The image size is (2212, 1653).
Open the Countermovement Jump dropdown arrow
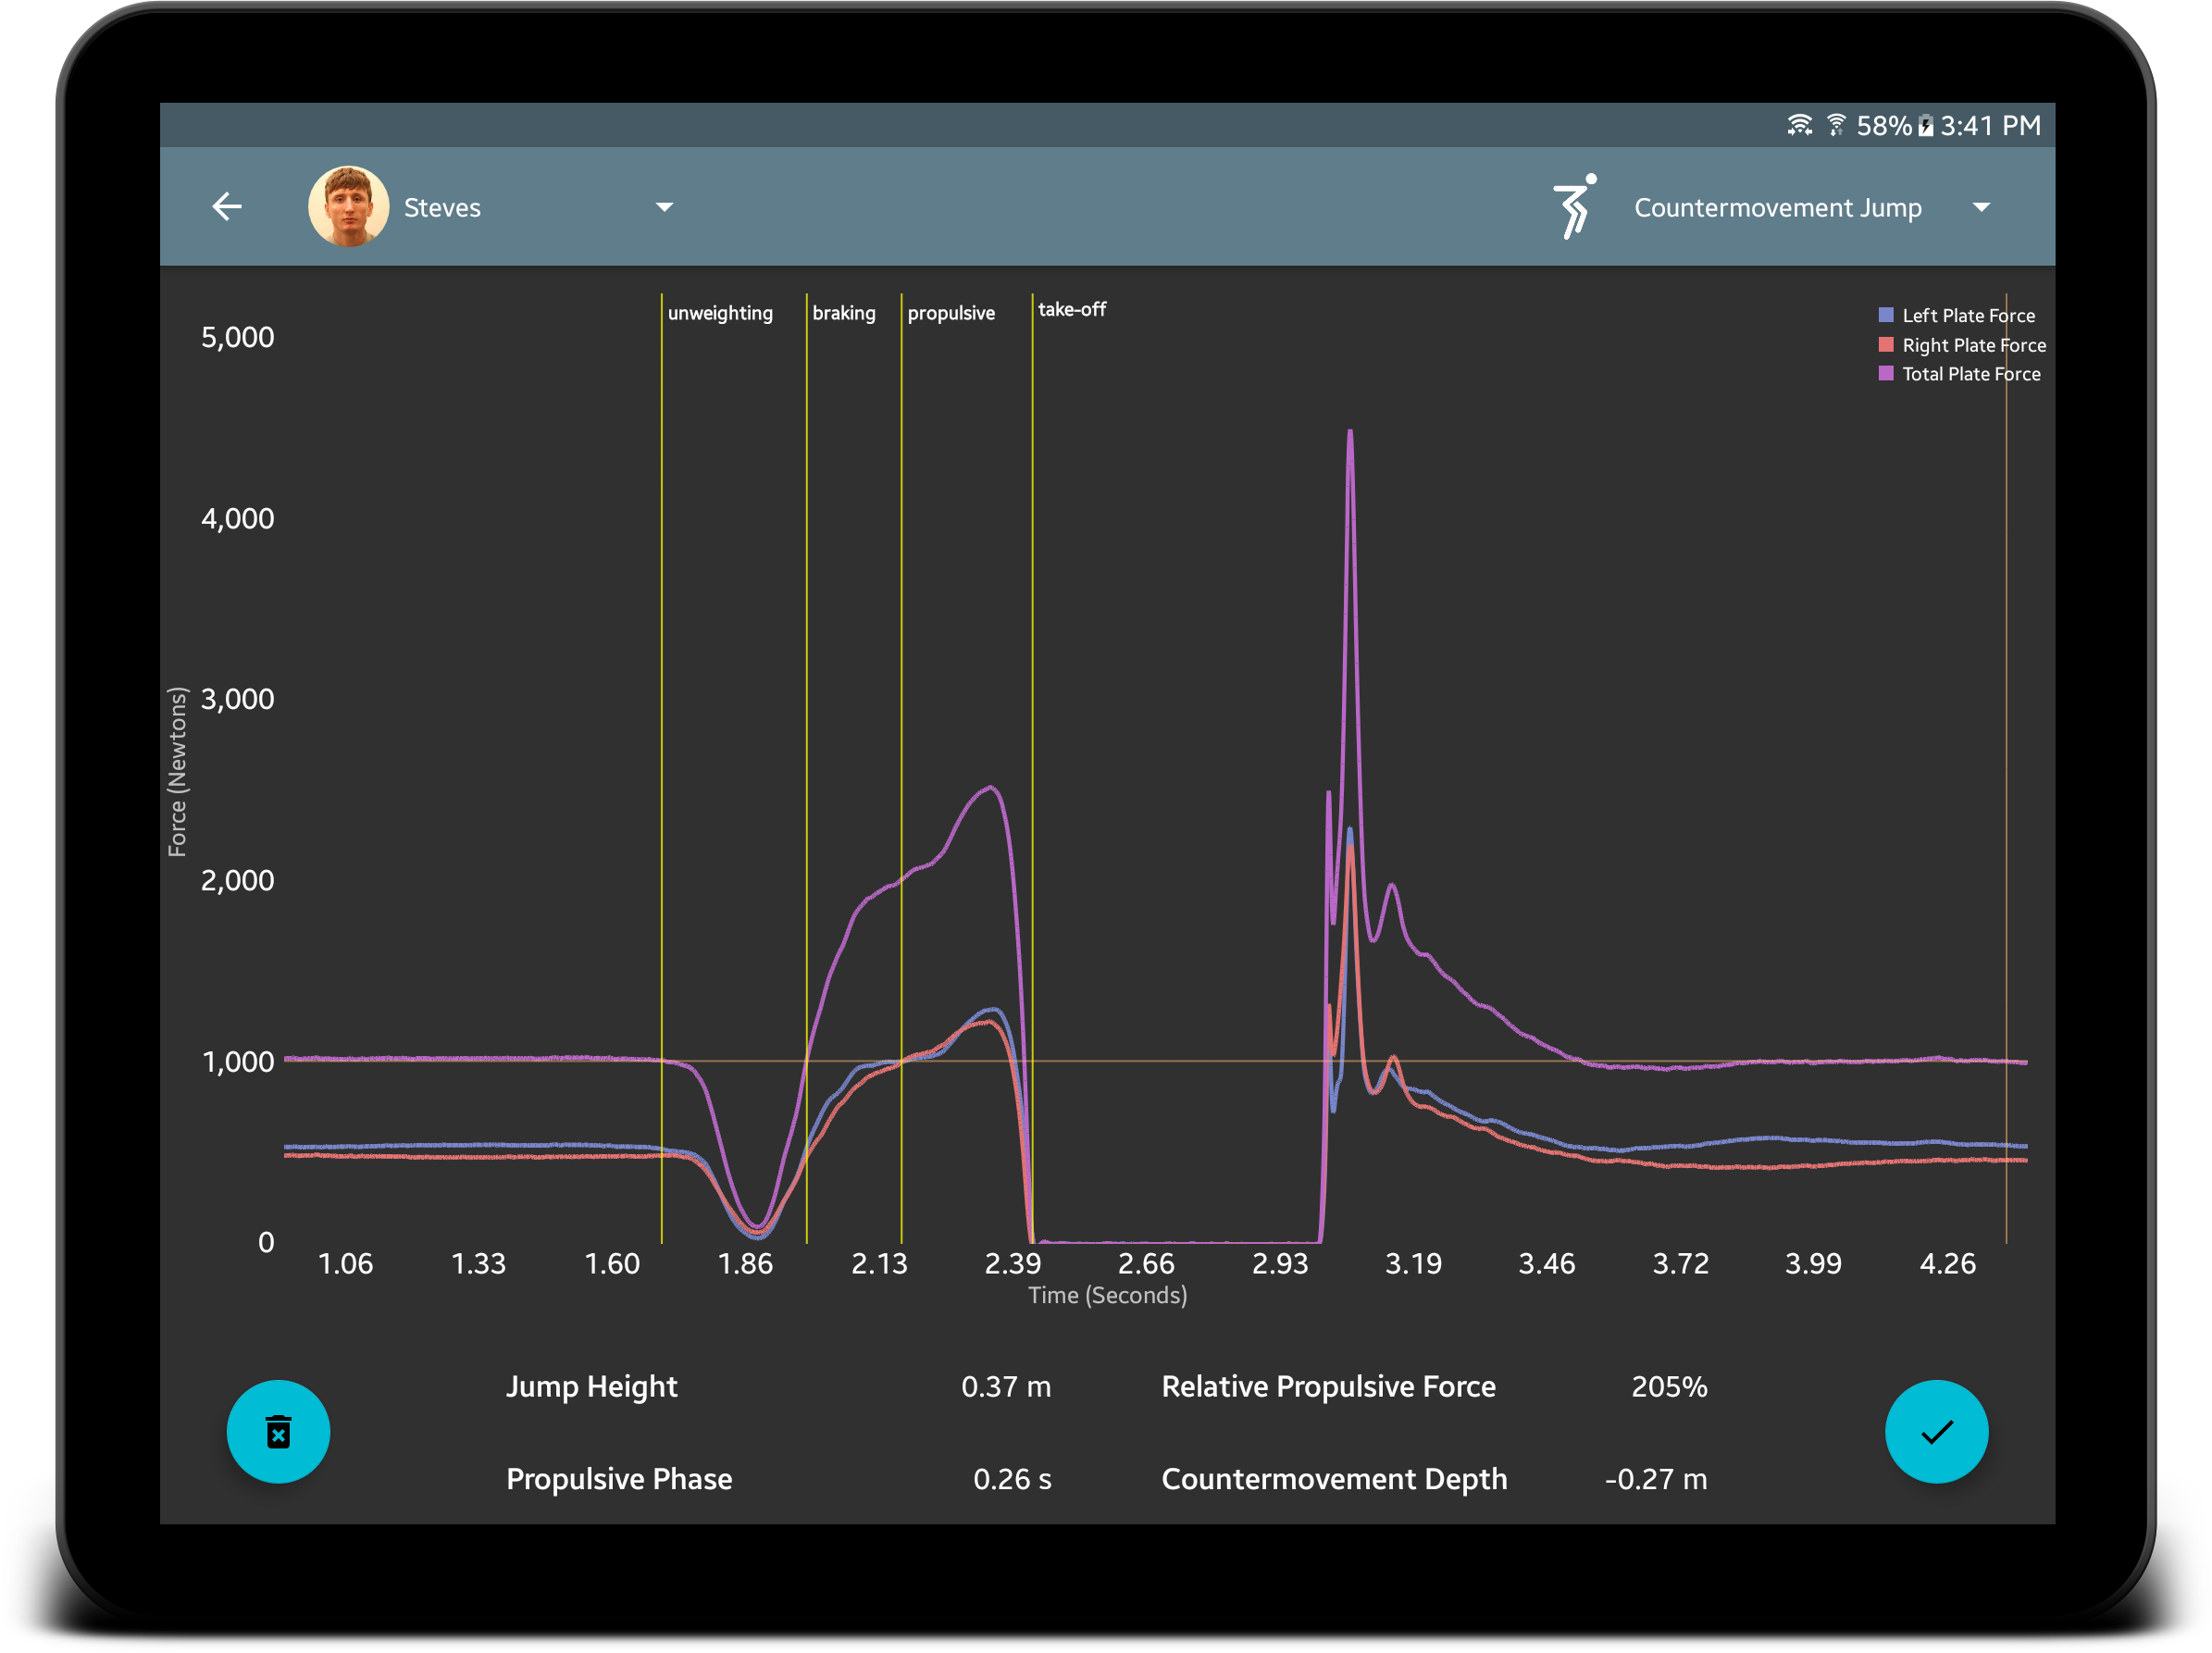1980,207
